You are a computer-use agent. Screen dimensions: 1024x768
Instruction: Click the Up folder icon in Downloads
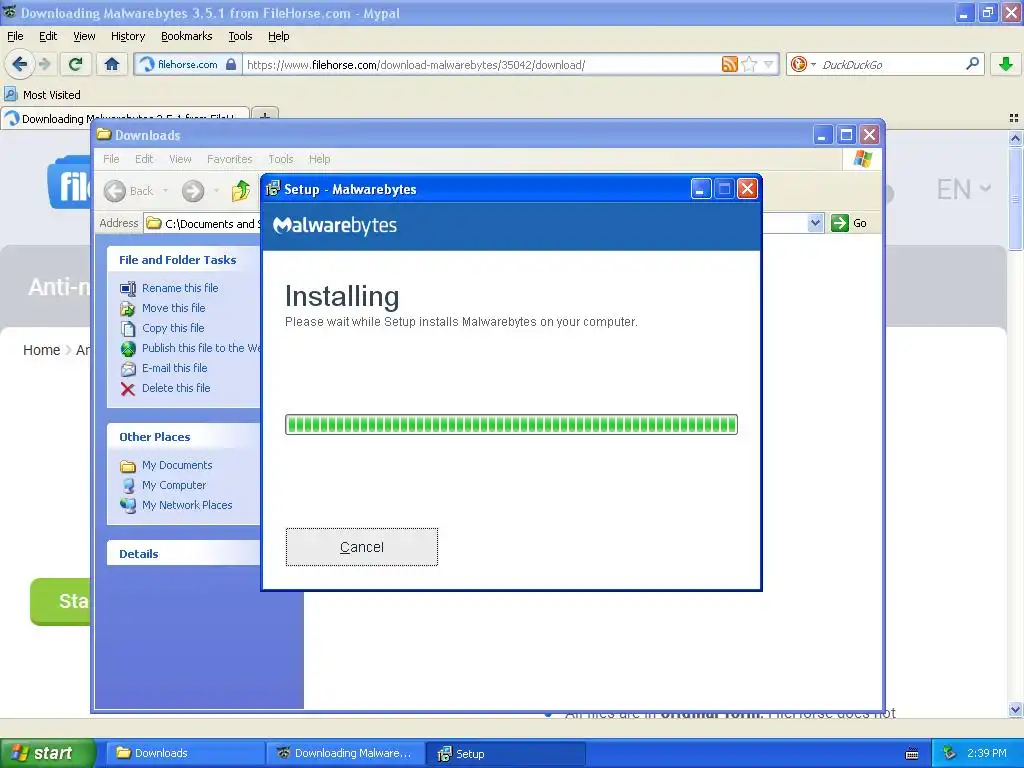coord(241,191)
